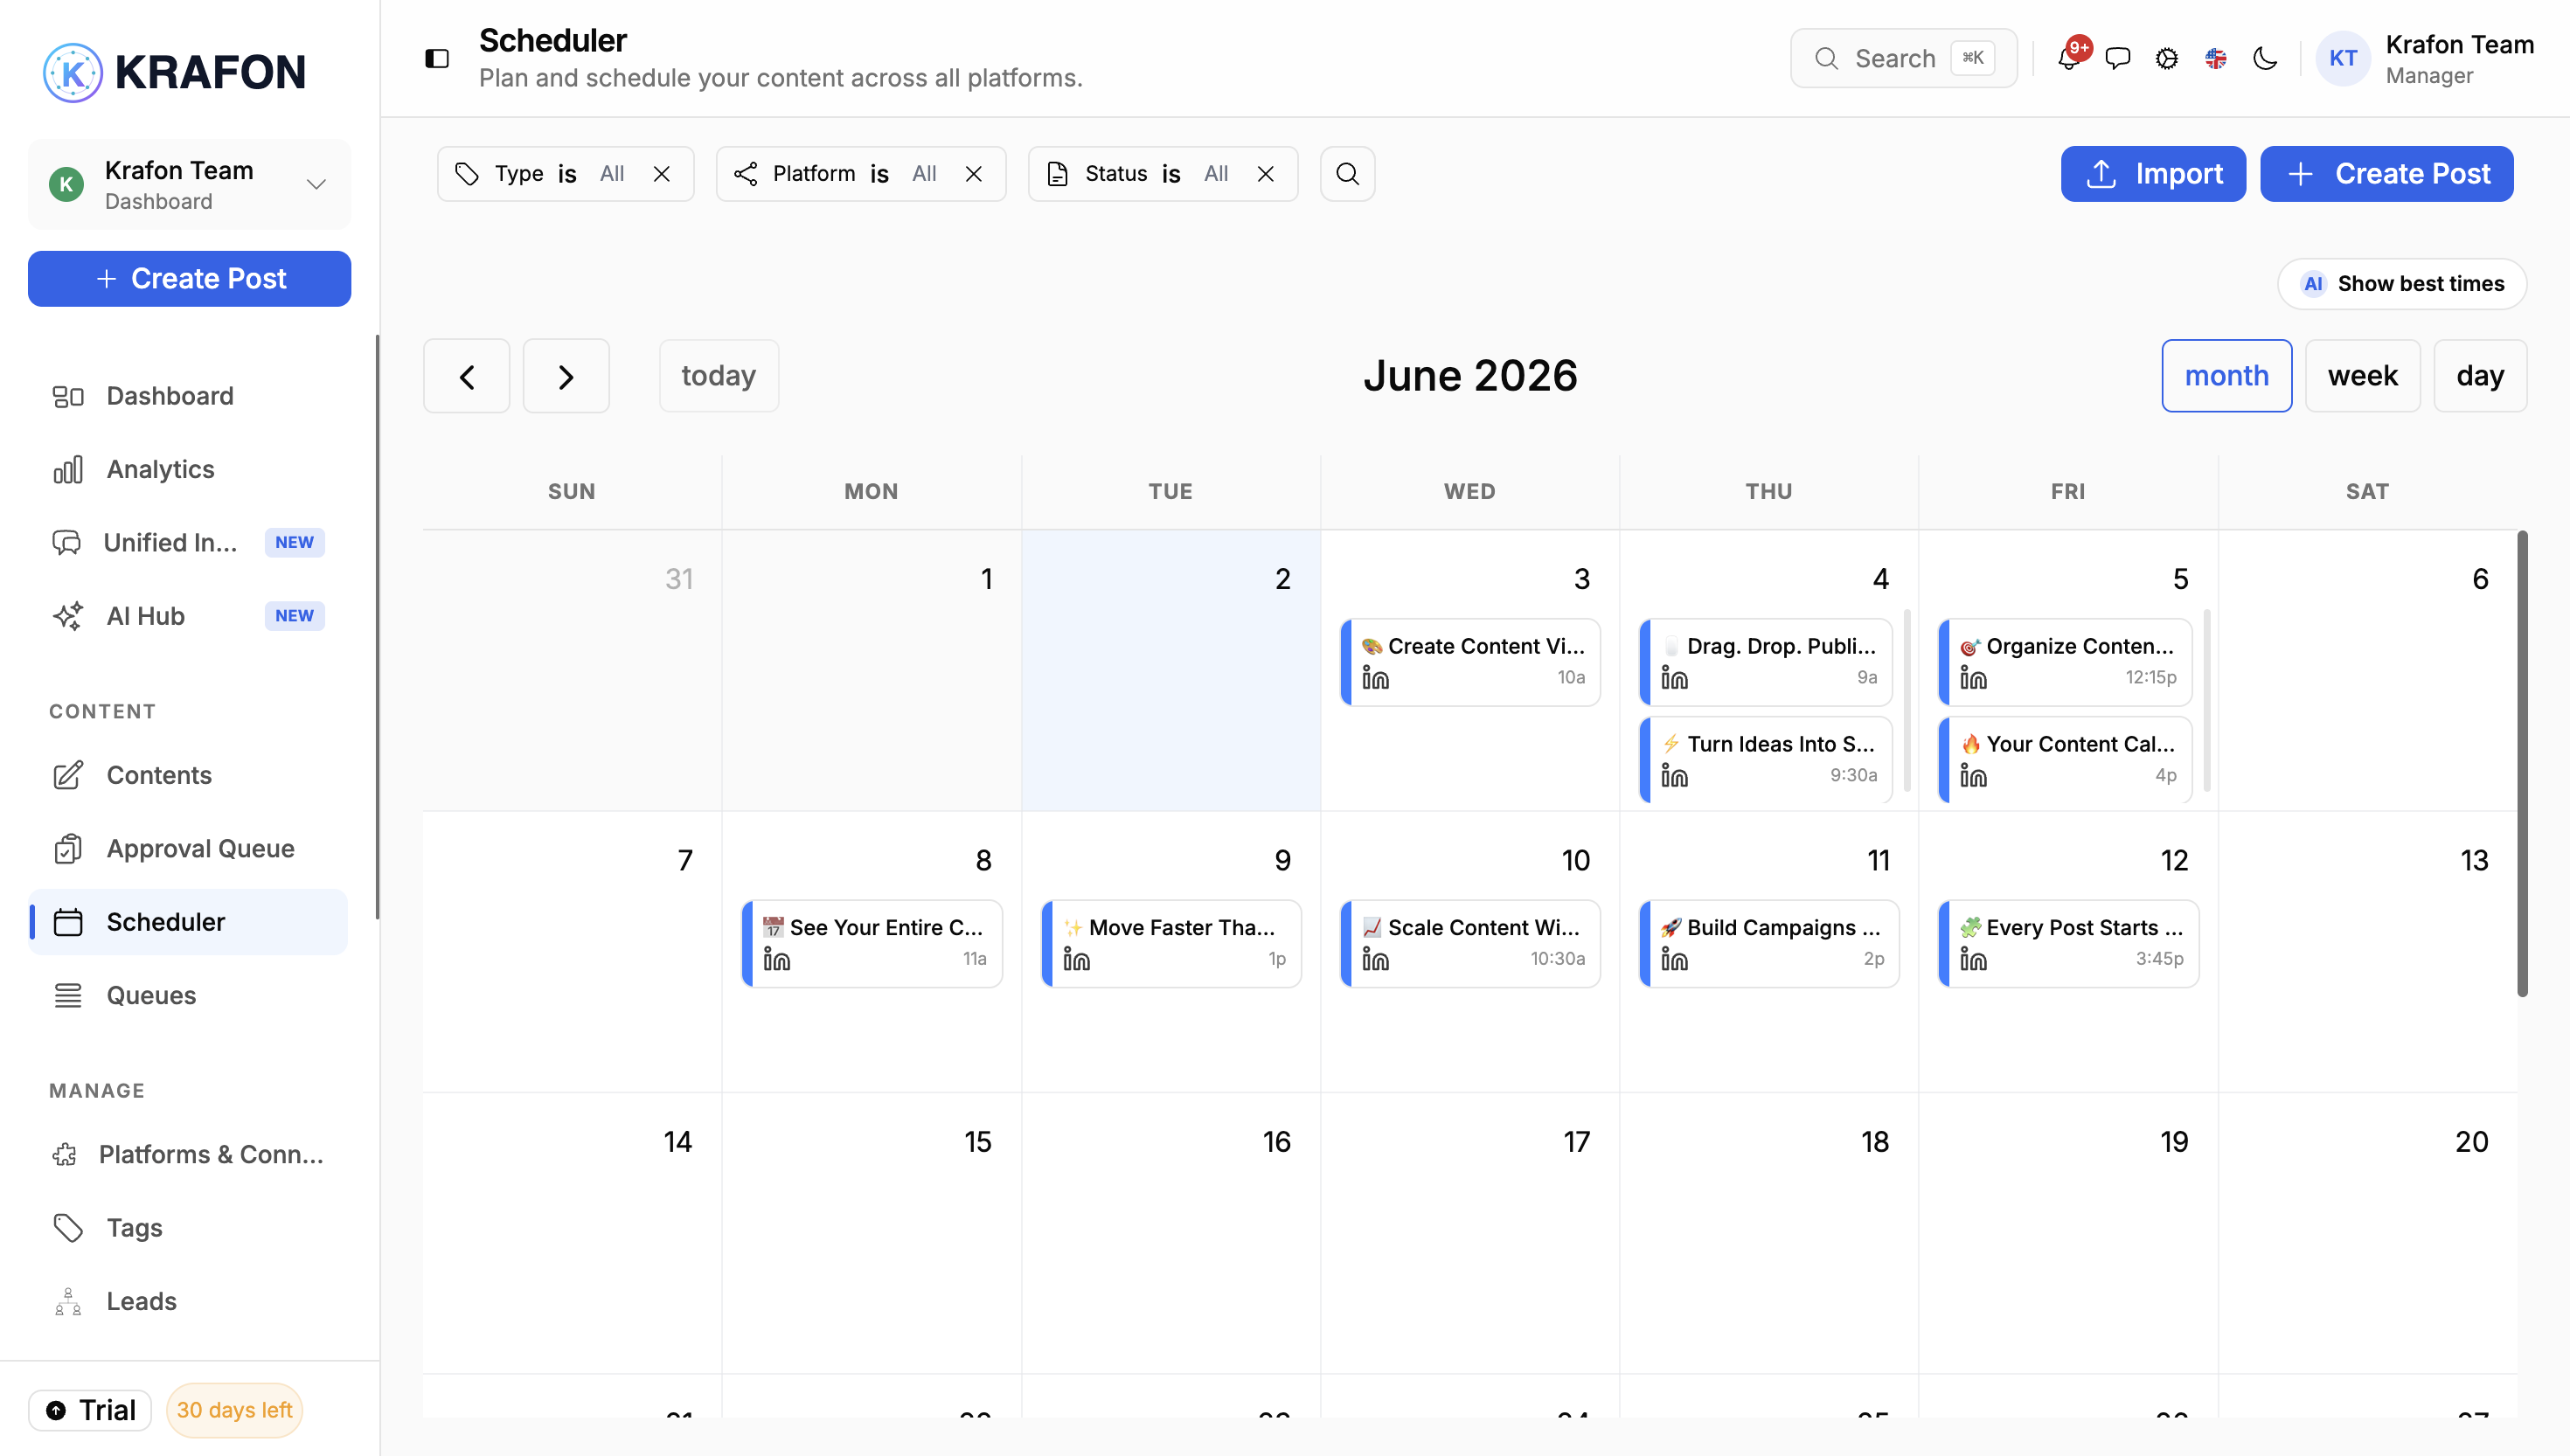Remove the Type filter with its X
The image size is (2570, 1456).
(x=662, y=174)
